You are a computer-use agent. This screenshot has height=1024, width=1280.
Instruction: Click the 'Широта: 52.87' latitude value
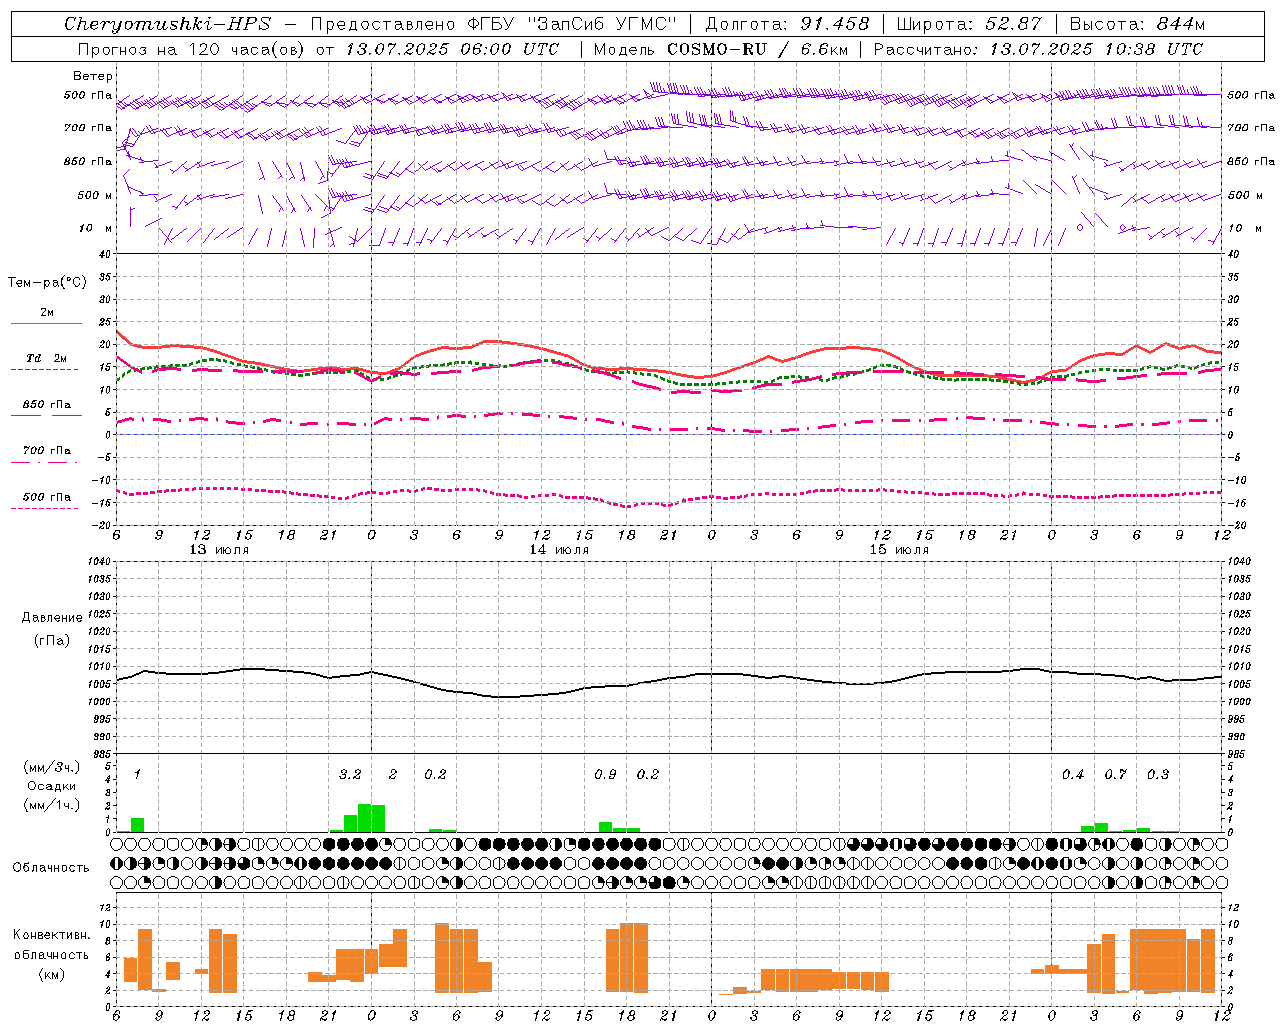[969, 24]
